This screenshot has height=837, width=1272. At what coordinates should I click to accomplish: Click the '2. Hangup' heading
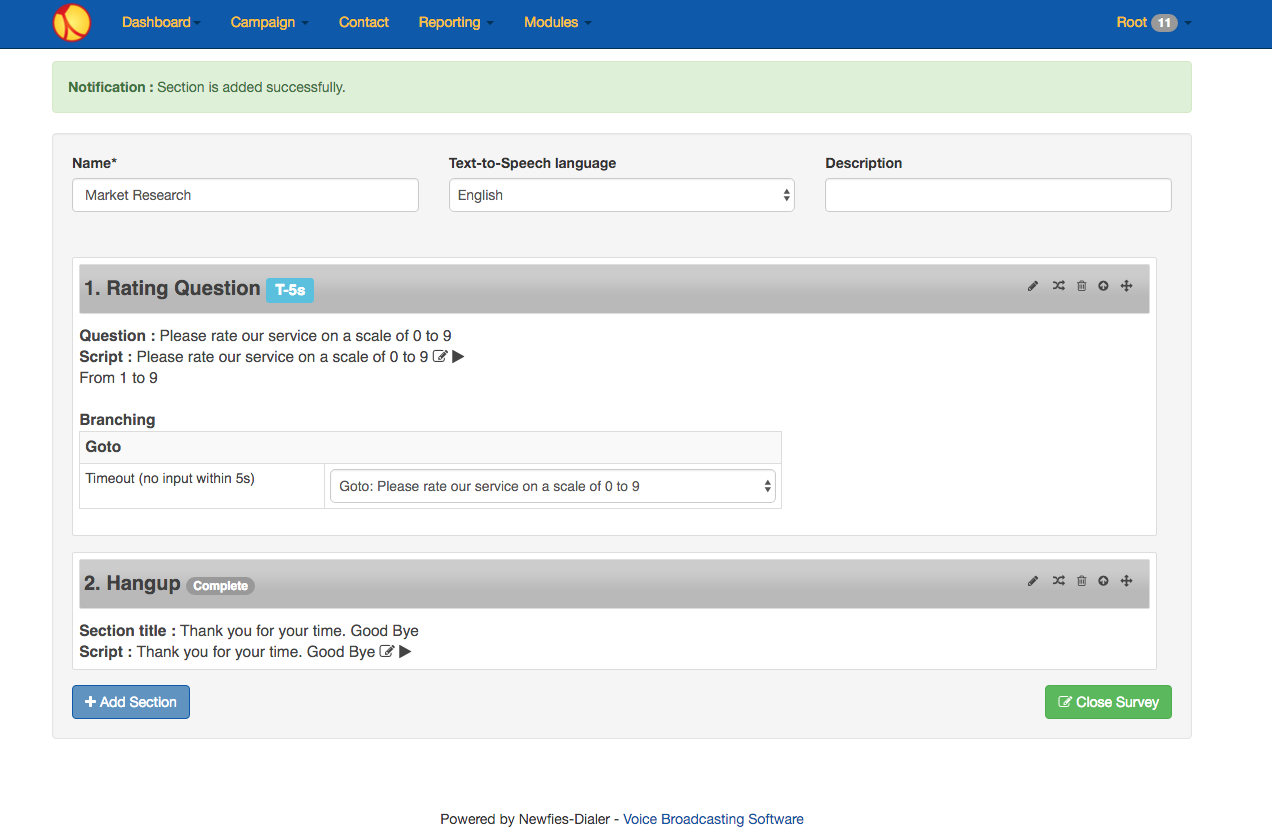pos(132,583)
